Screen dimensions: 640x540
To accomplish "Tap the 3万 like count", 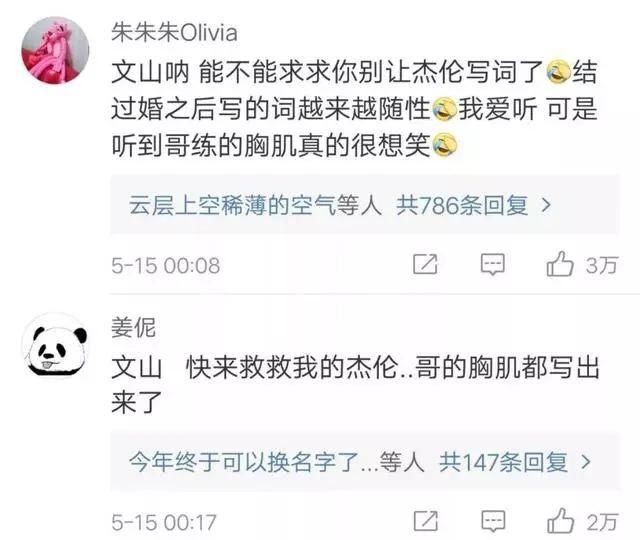I will pyautogui.click(x=602, y=266).
